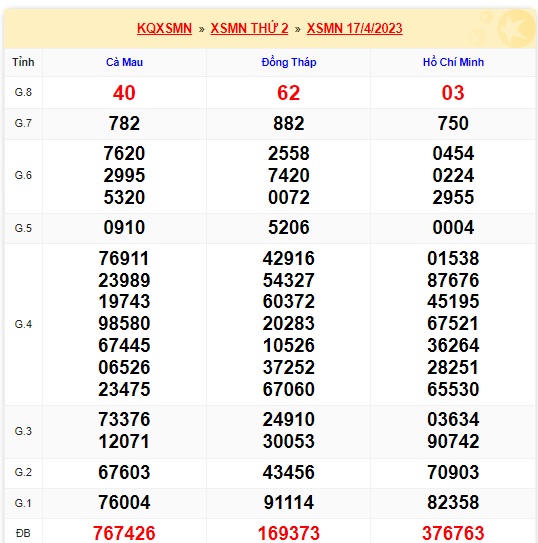Select G.4 number 20283
Viewport: 538px width, 543px height.
click(x=289, y=323)
